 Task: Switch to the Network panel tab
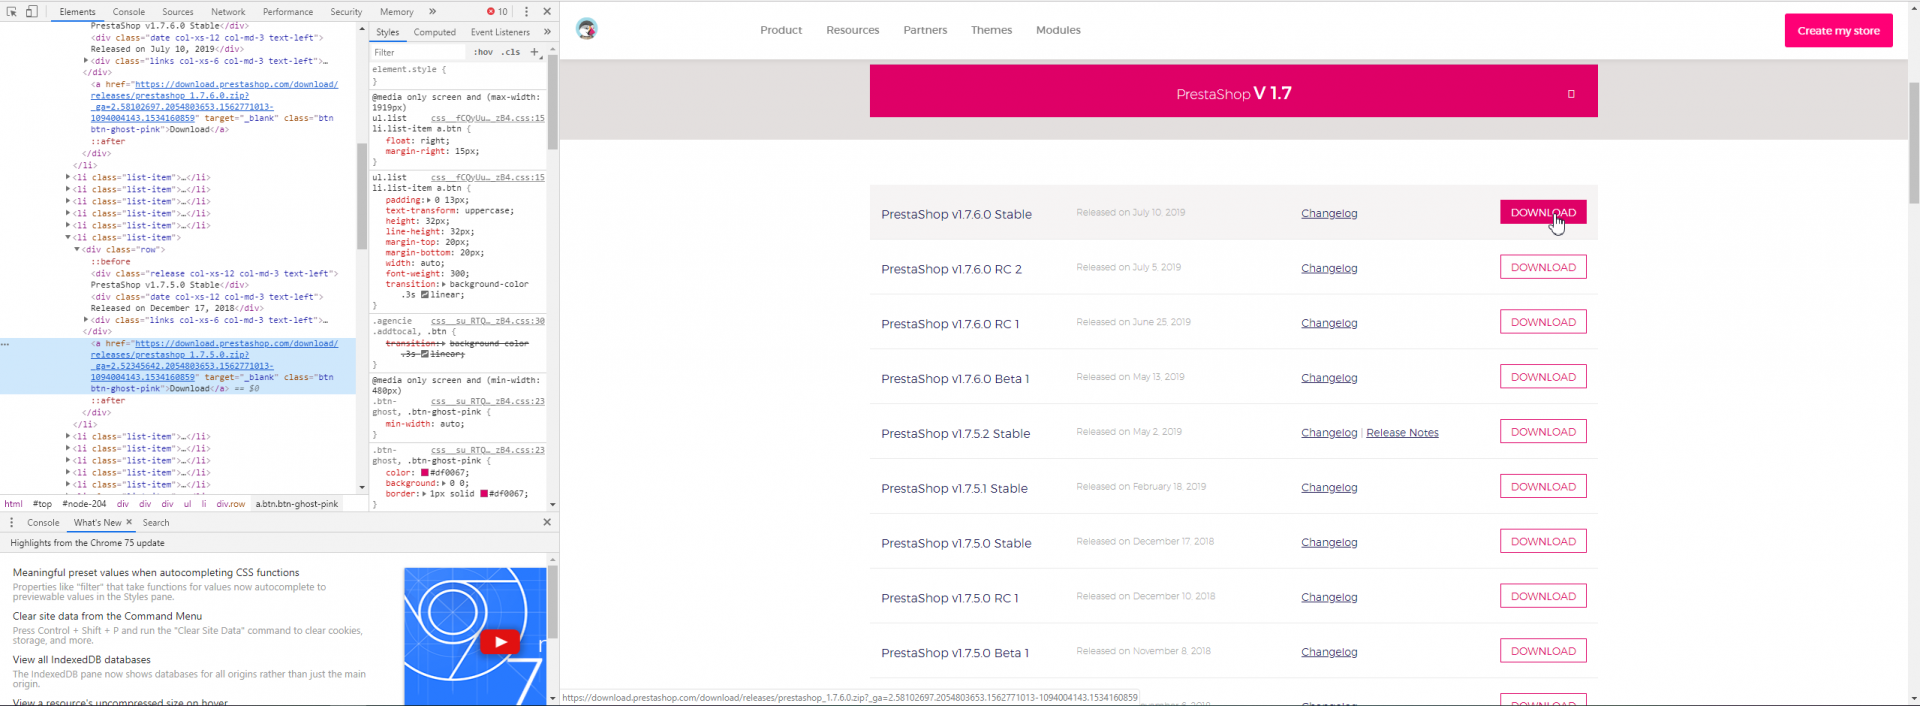[228, 11]
